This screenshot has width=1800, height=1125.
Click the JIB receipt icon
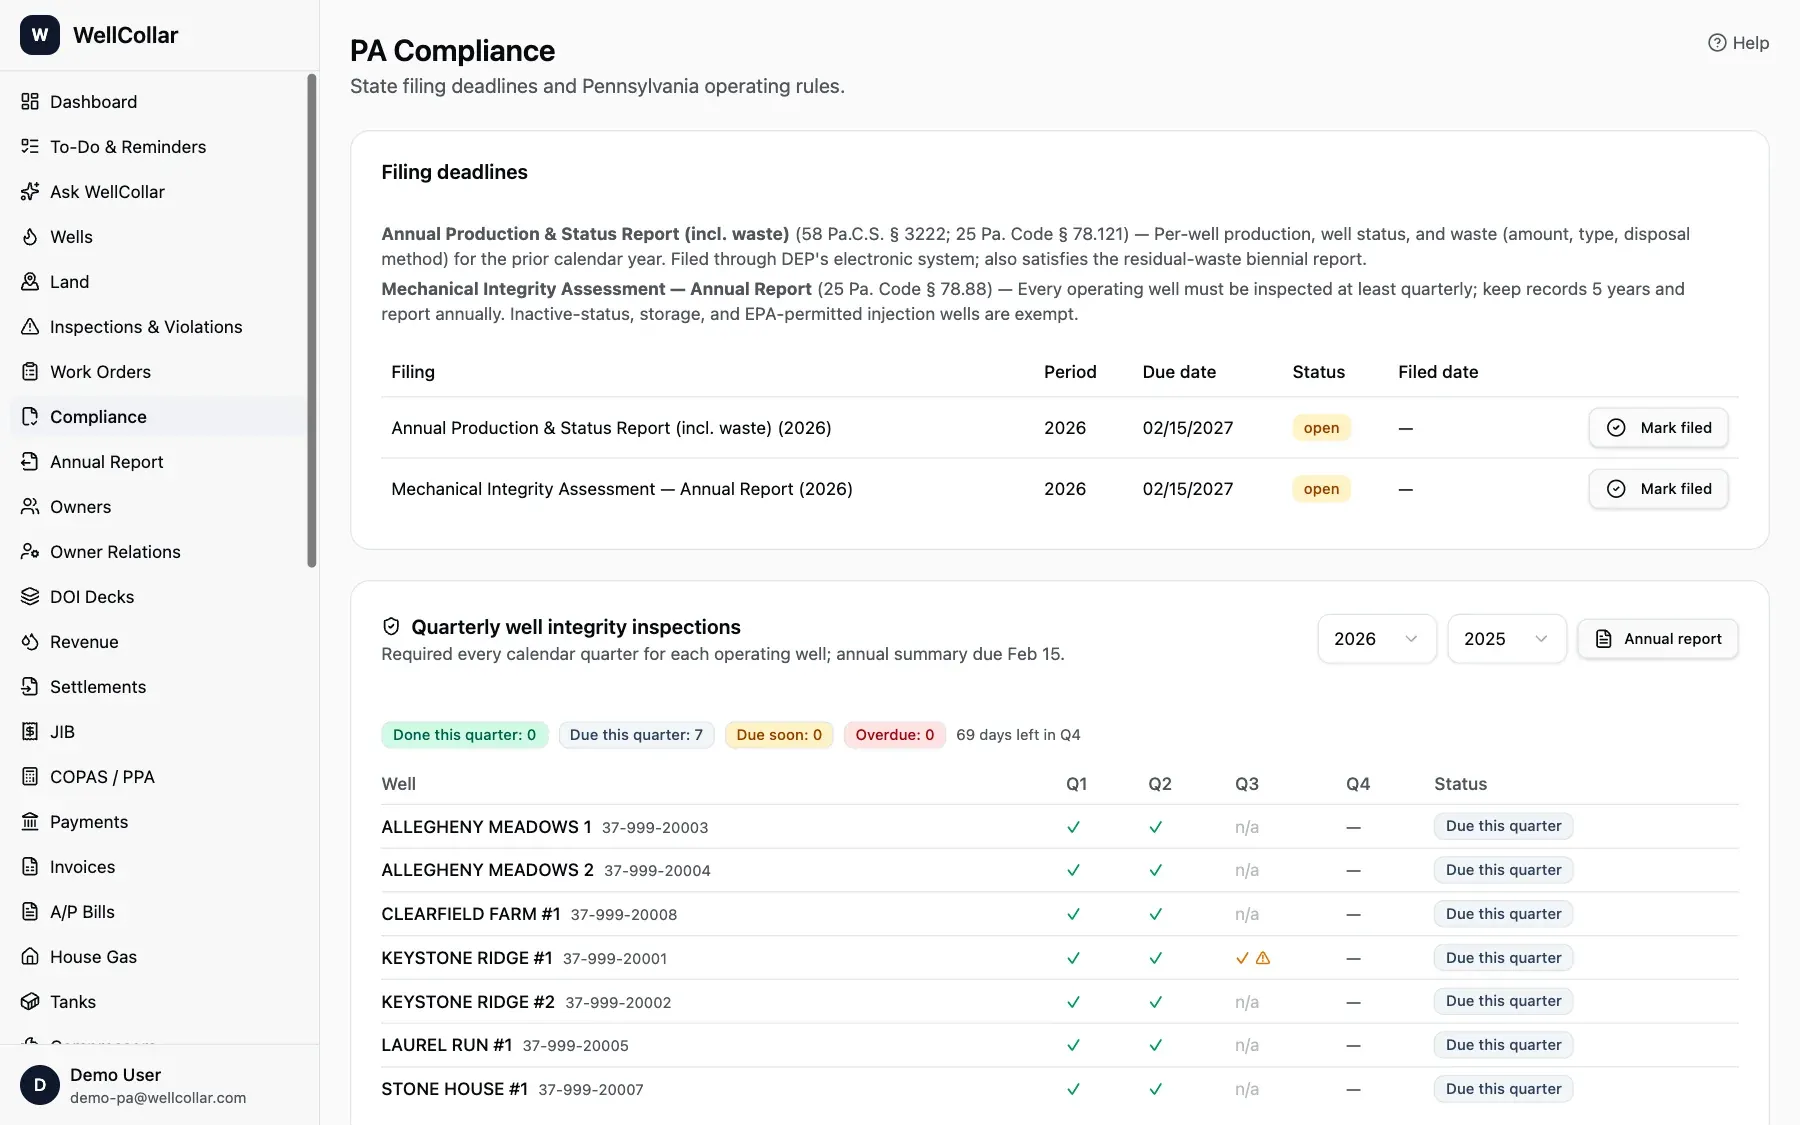pos(30,732)
